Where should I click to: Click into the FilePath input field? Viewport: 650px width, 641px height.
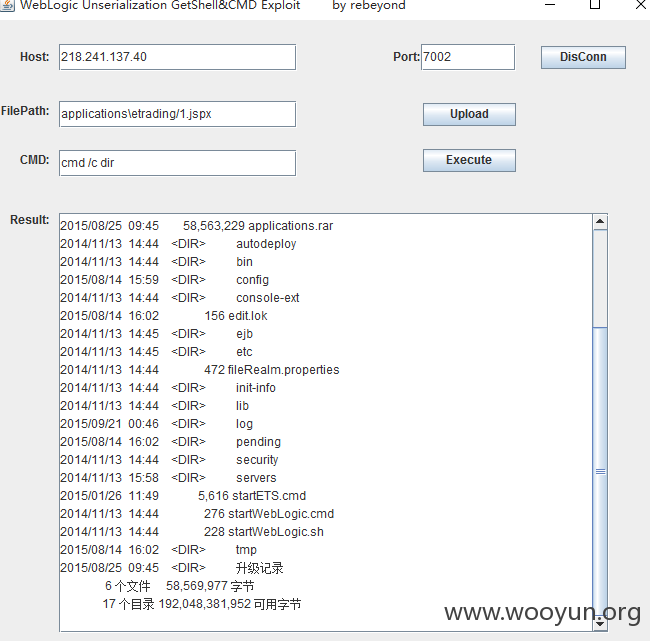click(177, 114)
